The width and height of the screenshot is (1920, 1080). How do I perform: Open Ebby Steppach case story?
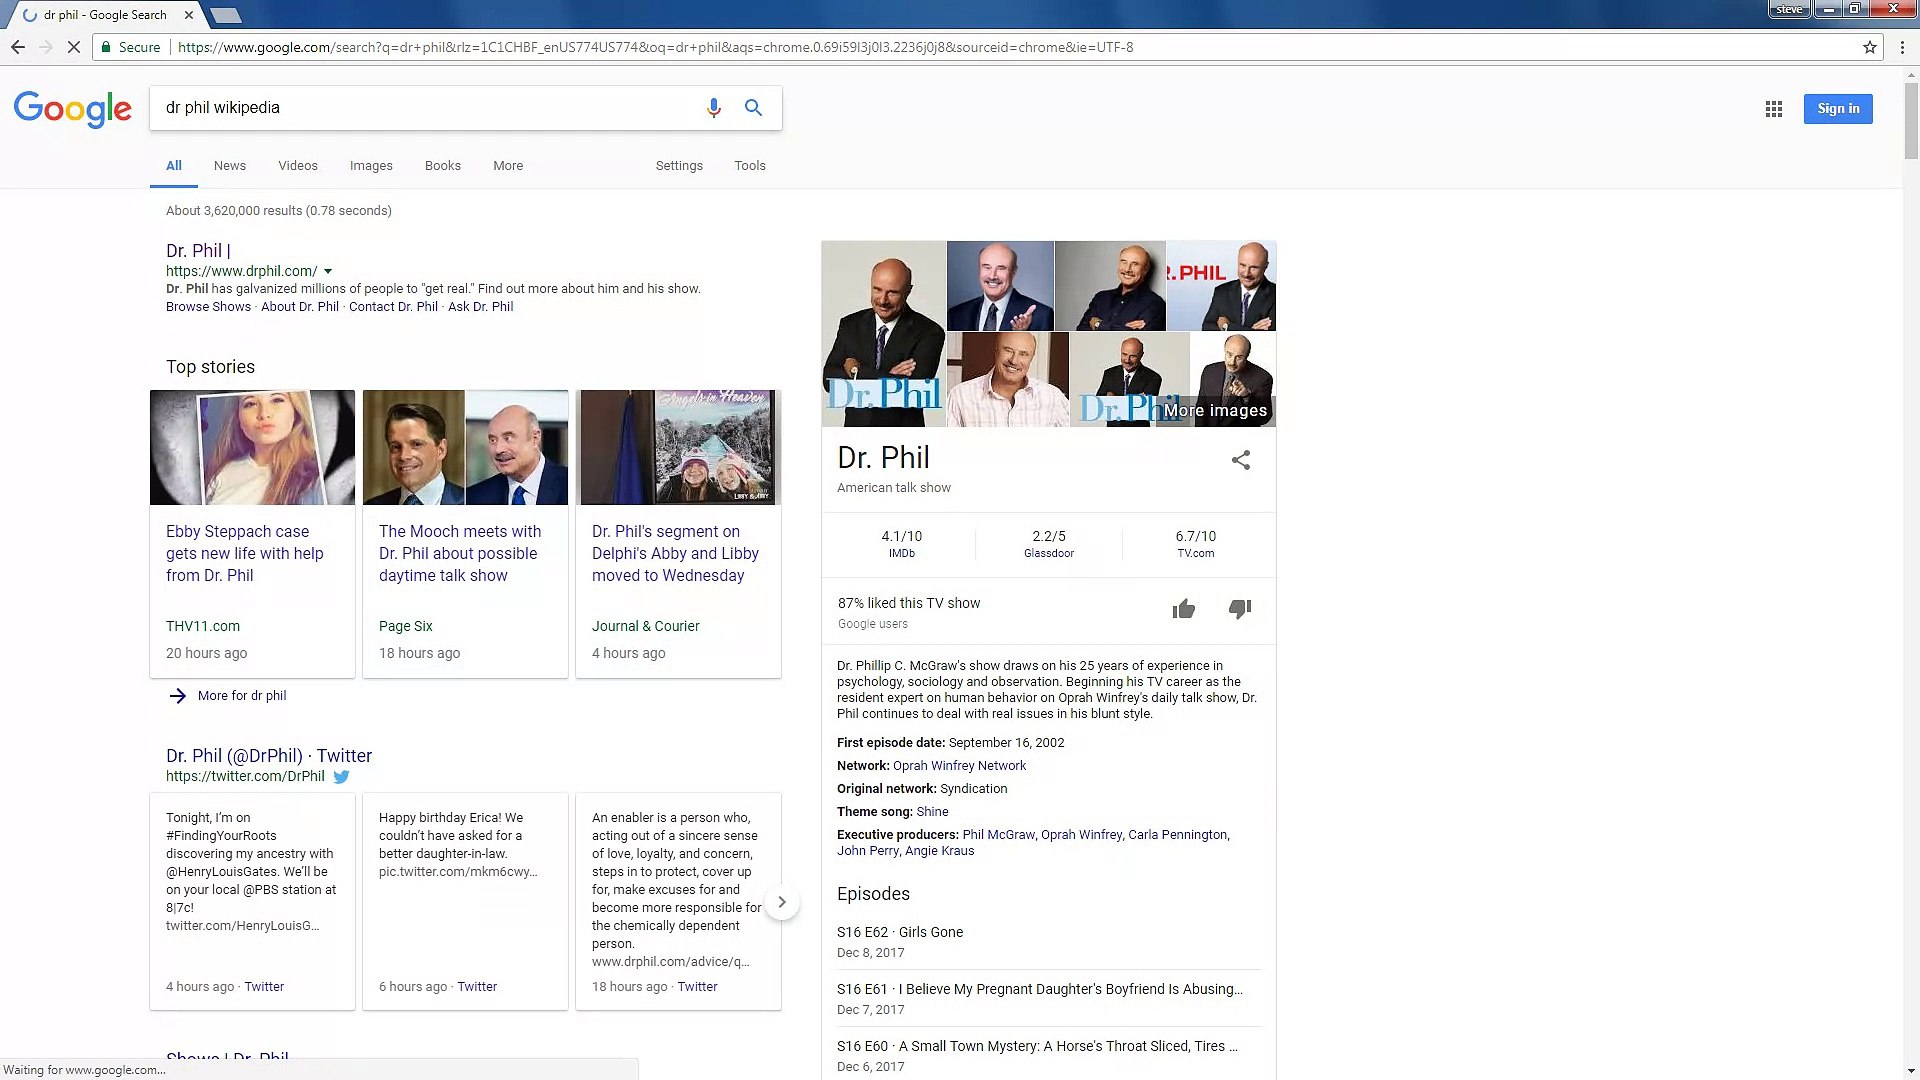[x=245, y=553]
